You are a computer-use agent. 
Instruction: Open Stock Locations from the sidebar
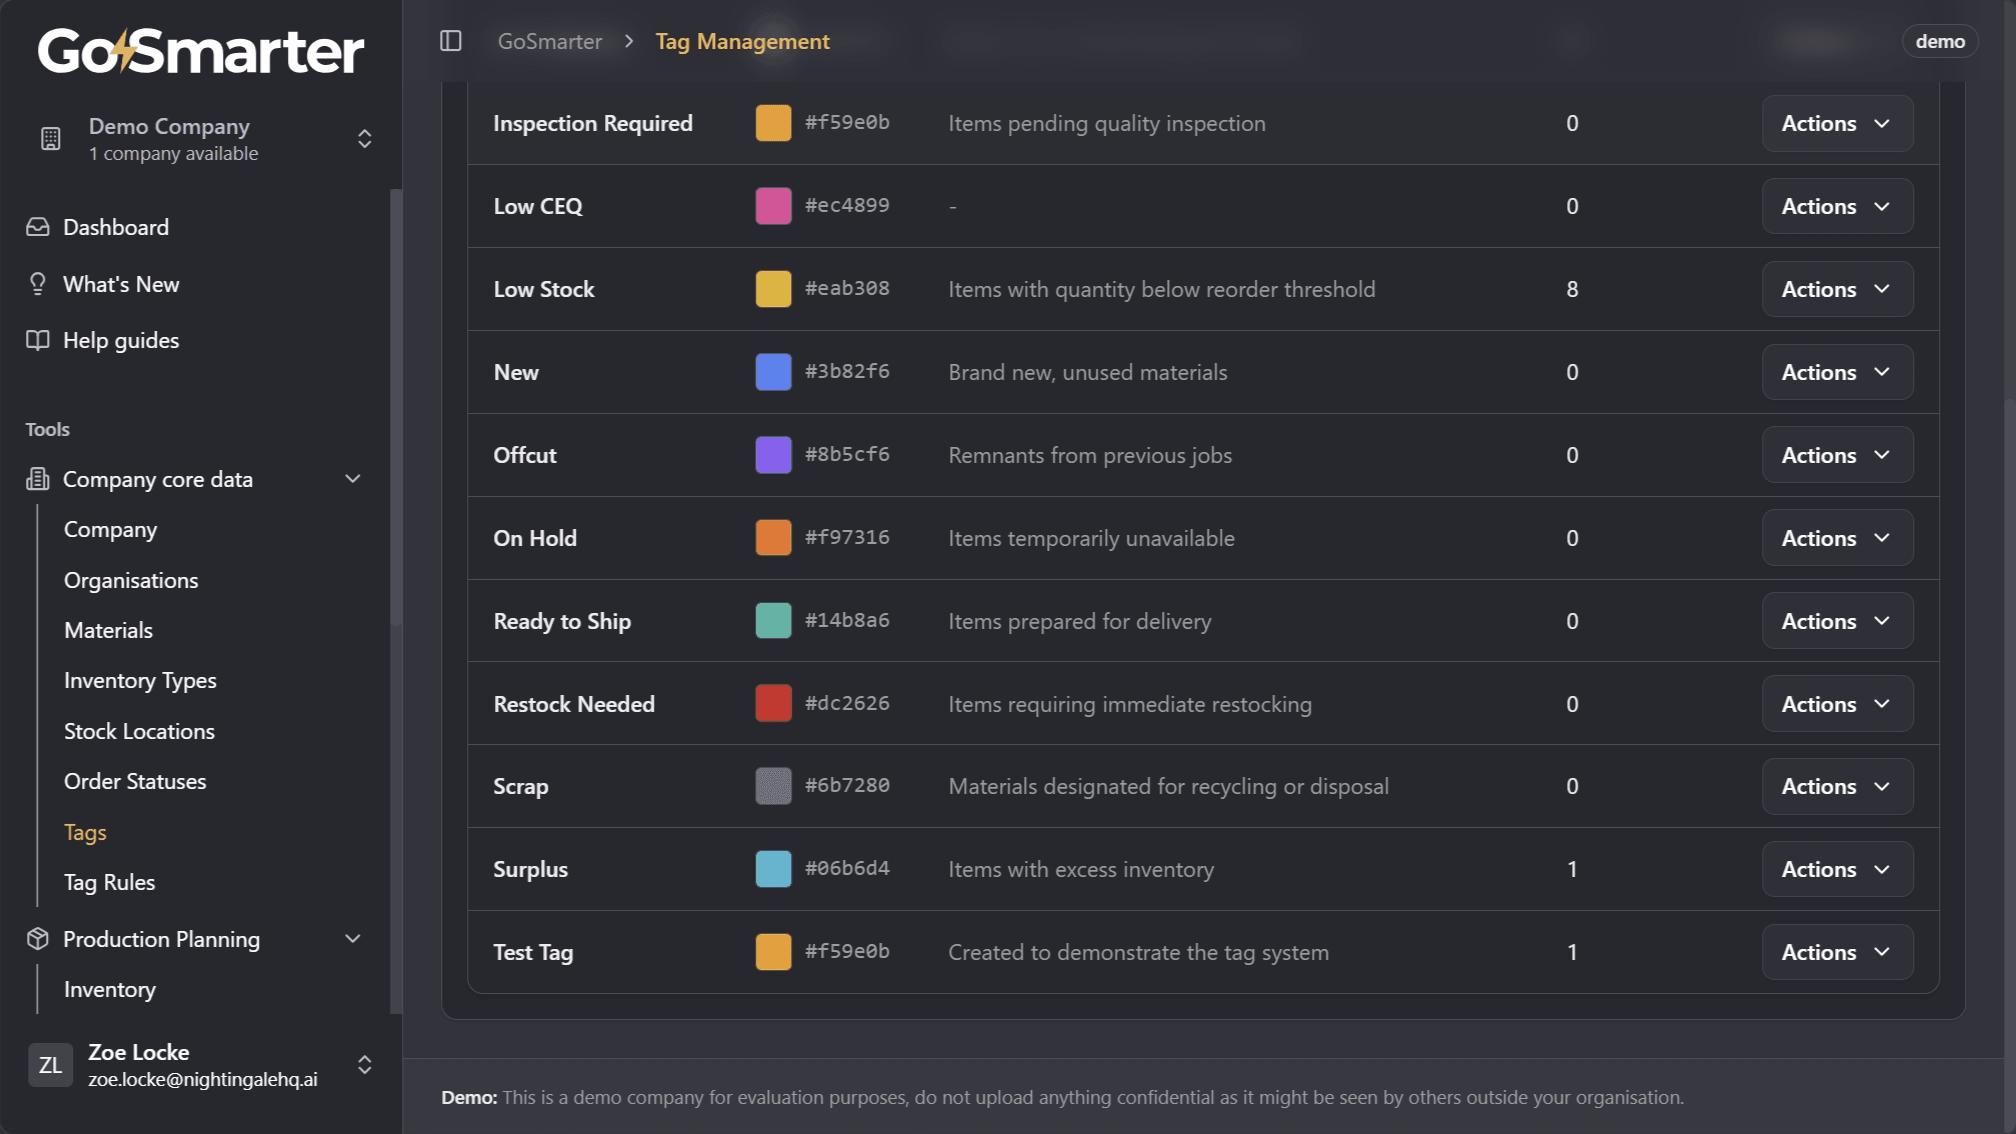pos(139,731)
